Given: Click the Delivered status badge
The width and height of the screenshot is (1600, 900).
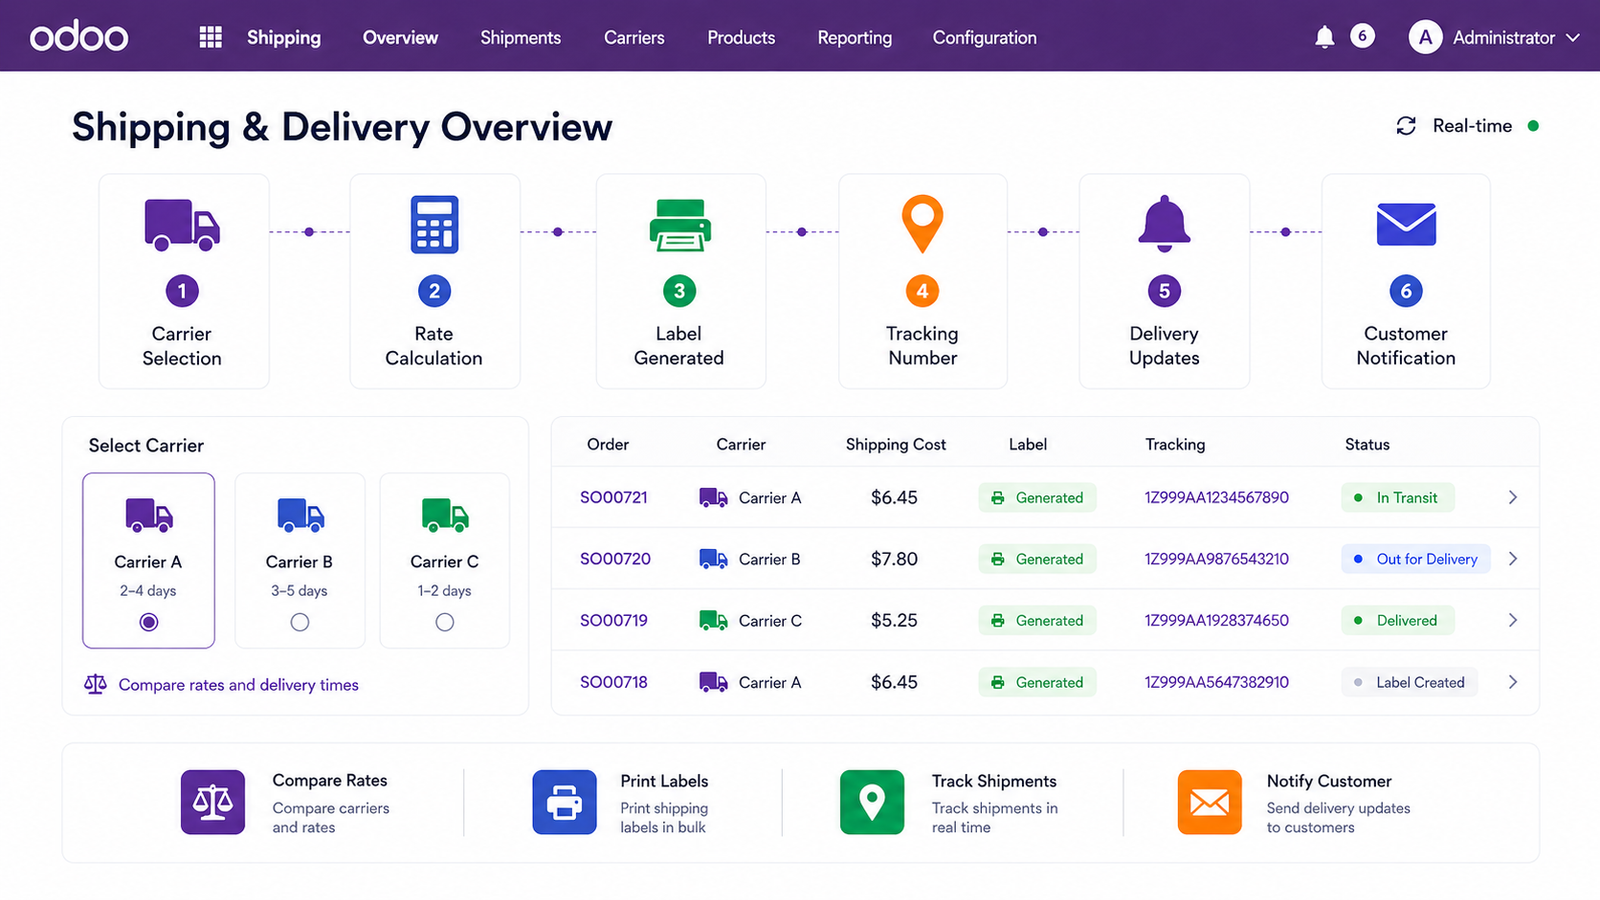Looking at the screenshot, I should pyautogui.click(x=1397, y=620).
